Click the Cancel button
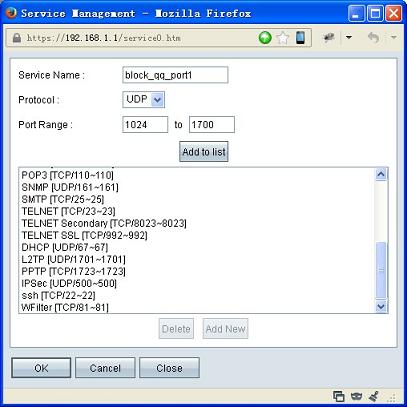This screenshot has width=407, height=407. click(105, 368)
